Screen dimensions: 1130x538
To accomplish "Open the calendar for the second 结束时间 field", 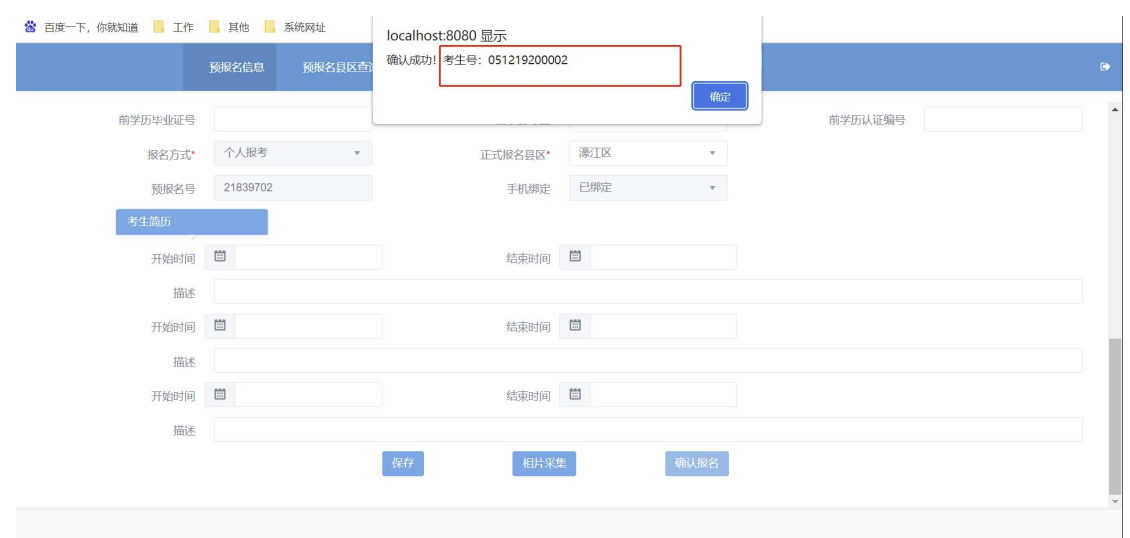I will pos(575,326).
